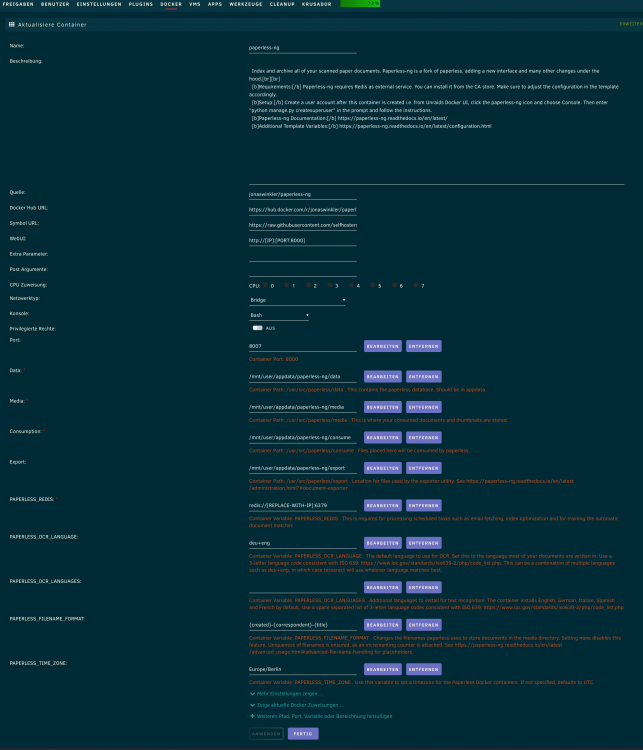Click Entfernen for the Port entry

pyautogui.click(x=424, y=346)
